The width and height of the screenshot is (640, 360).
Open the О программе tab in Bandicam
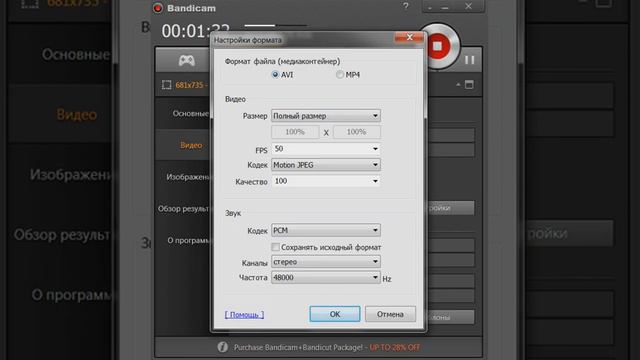[x=189, y=240]
